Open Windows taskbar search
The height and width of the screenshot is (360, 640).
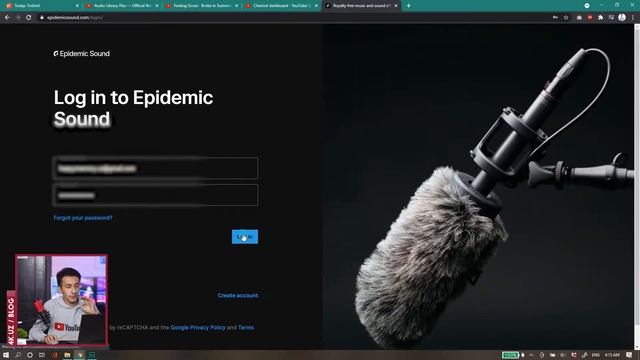click(x=18, y=355)
